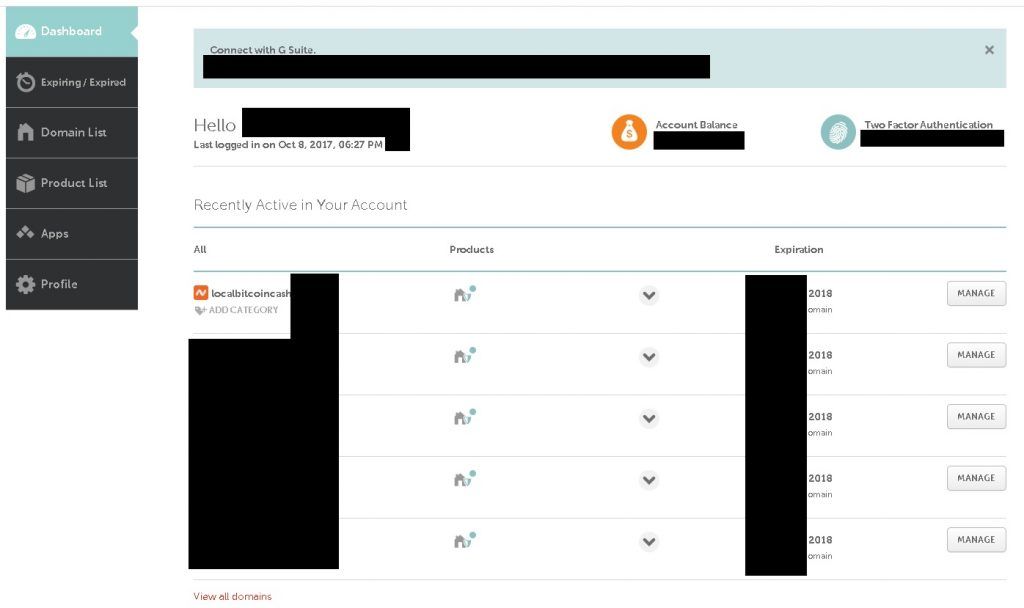Expand the second domain row chevron

[648, 356]
